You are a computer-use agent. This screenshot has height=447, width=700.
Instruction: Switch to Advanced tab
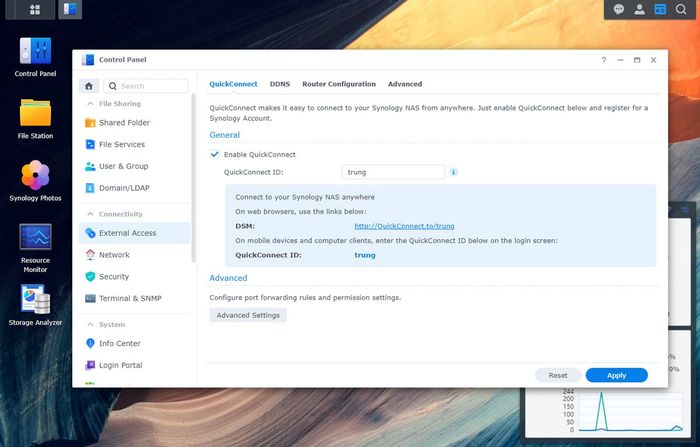click(405, 84)
